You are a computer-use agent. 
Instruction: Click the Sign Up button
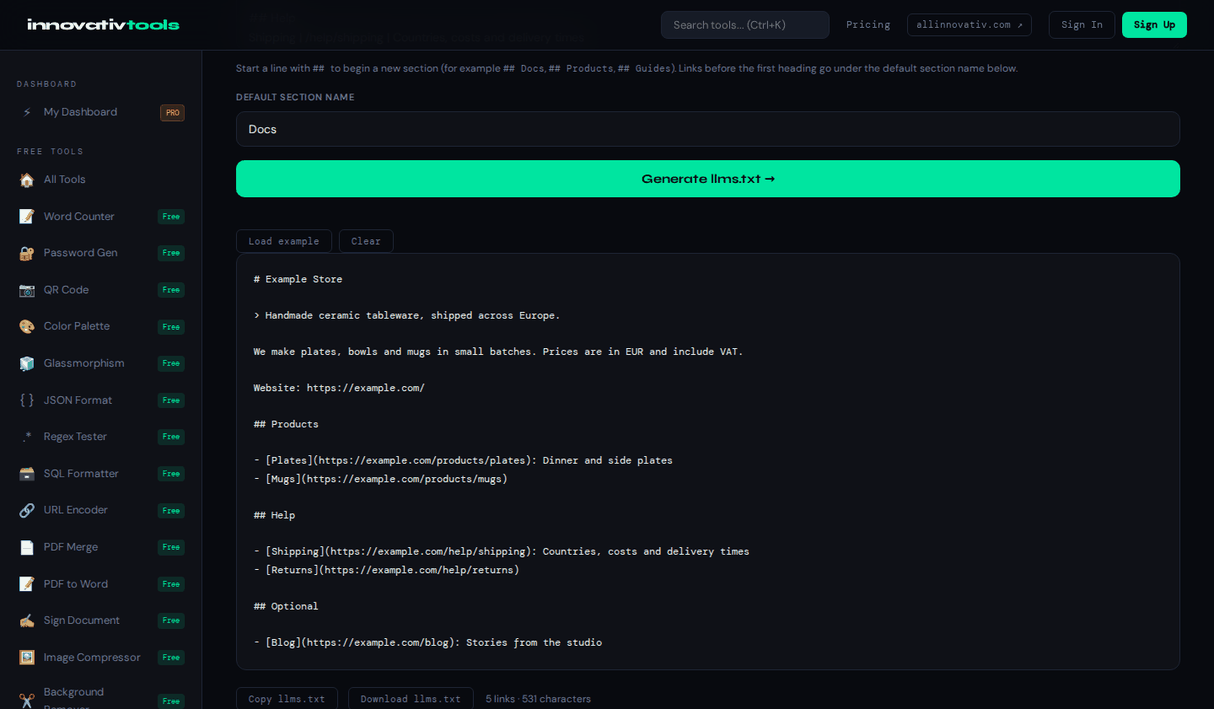(1154, 25)
